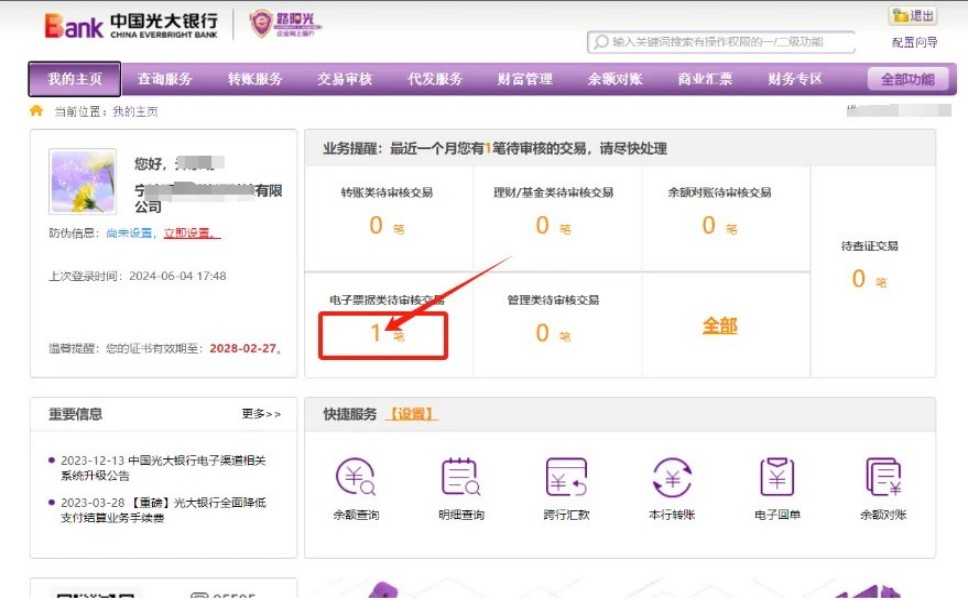Click the 退出 logout button
The height and width of the screenshot is (600, 968).
tap(913, 16)
